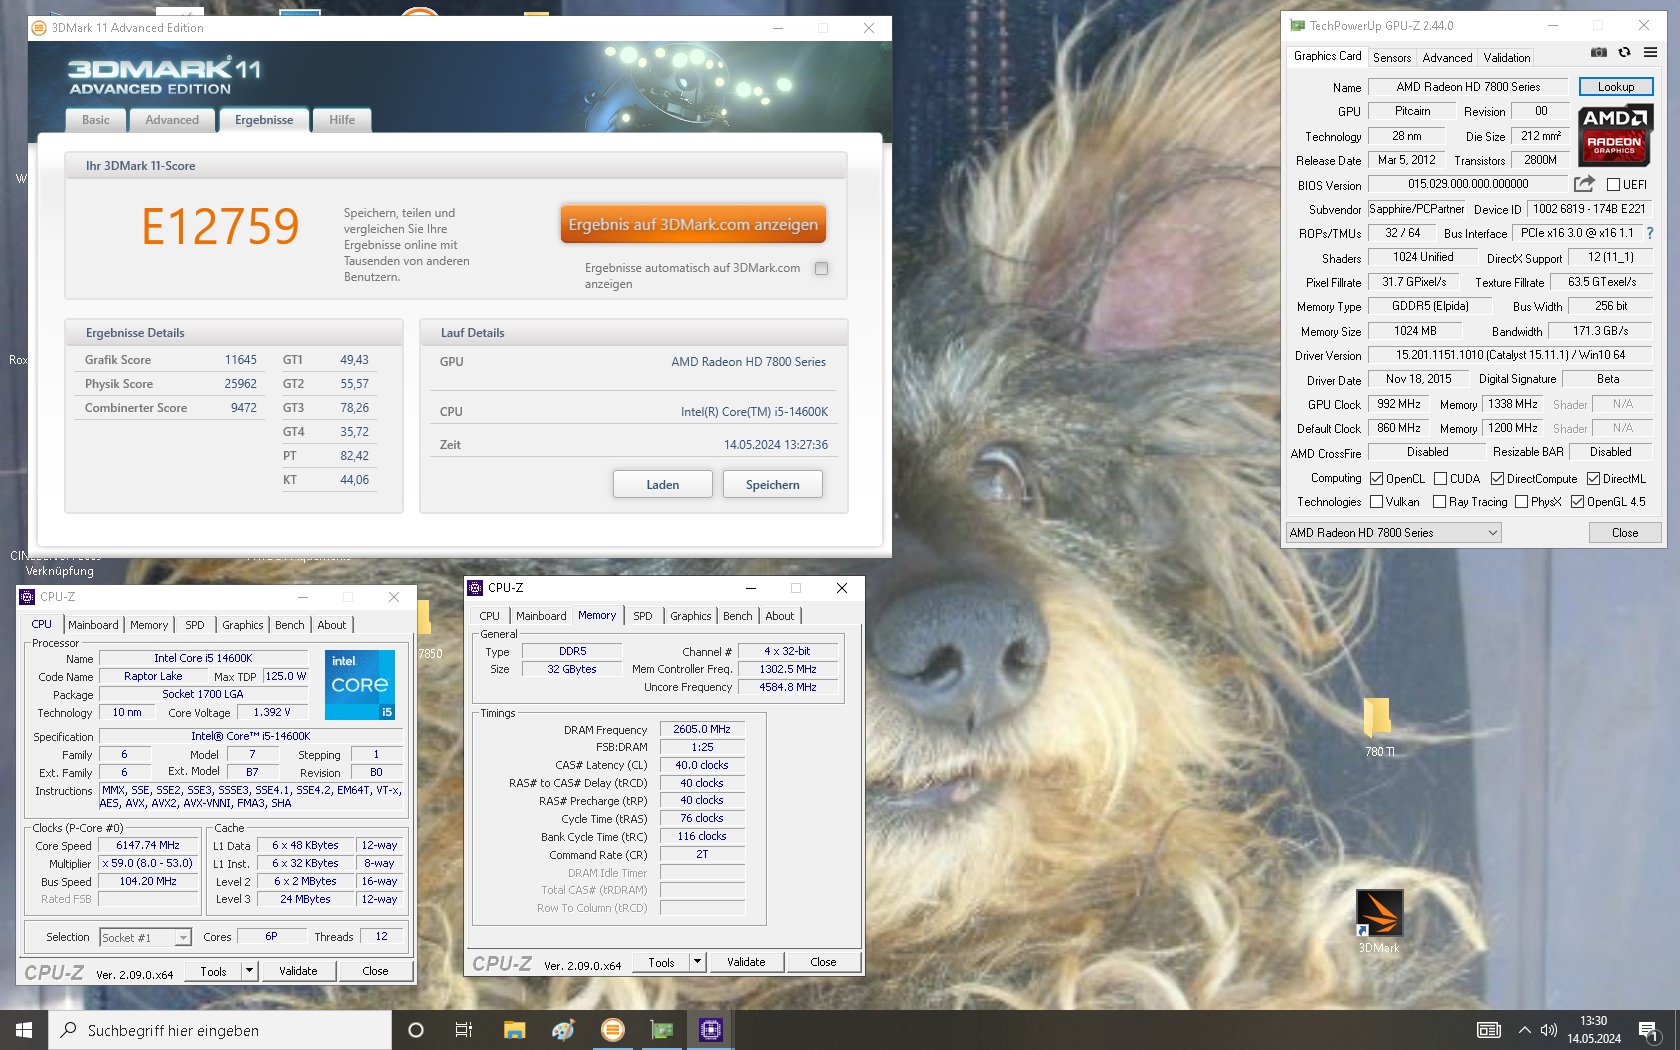Image resolution: width=1680 pixels, height=1050 pixels.
Task: Switch to the Advanced tab in 3DMark
Action: pos(172,120)
